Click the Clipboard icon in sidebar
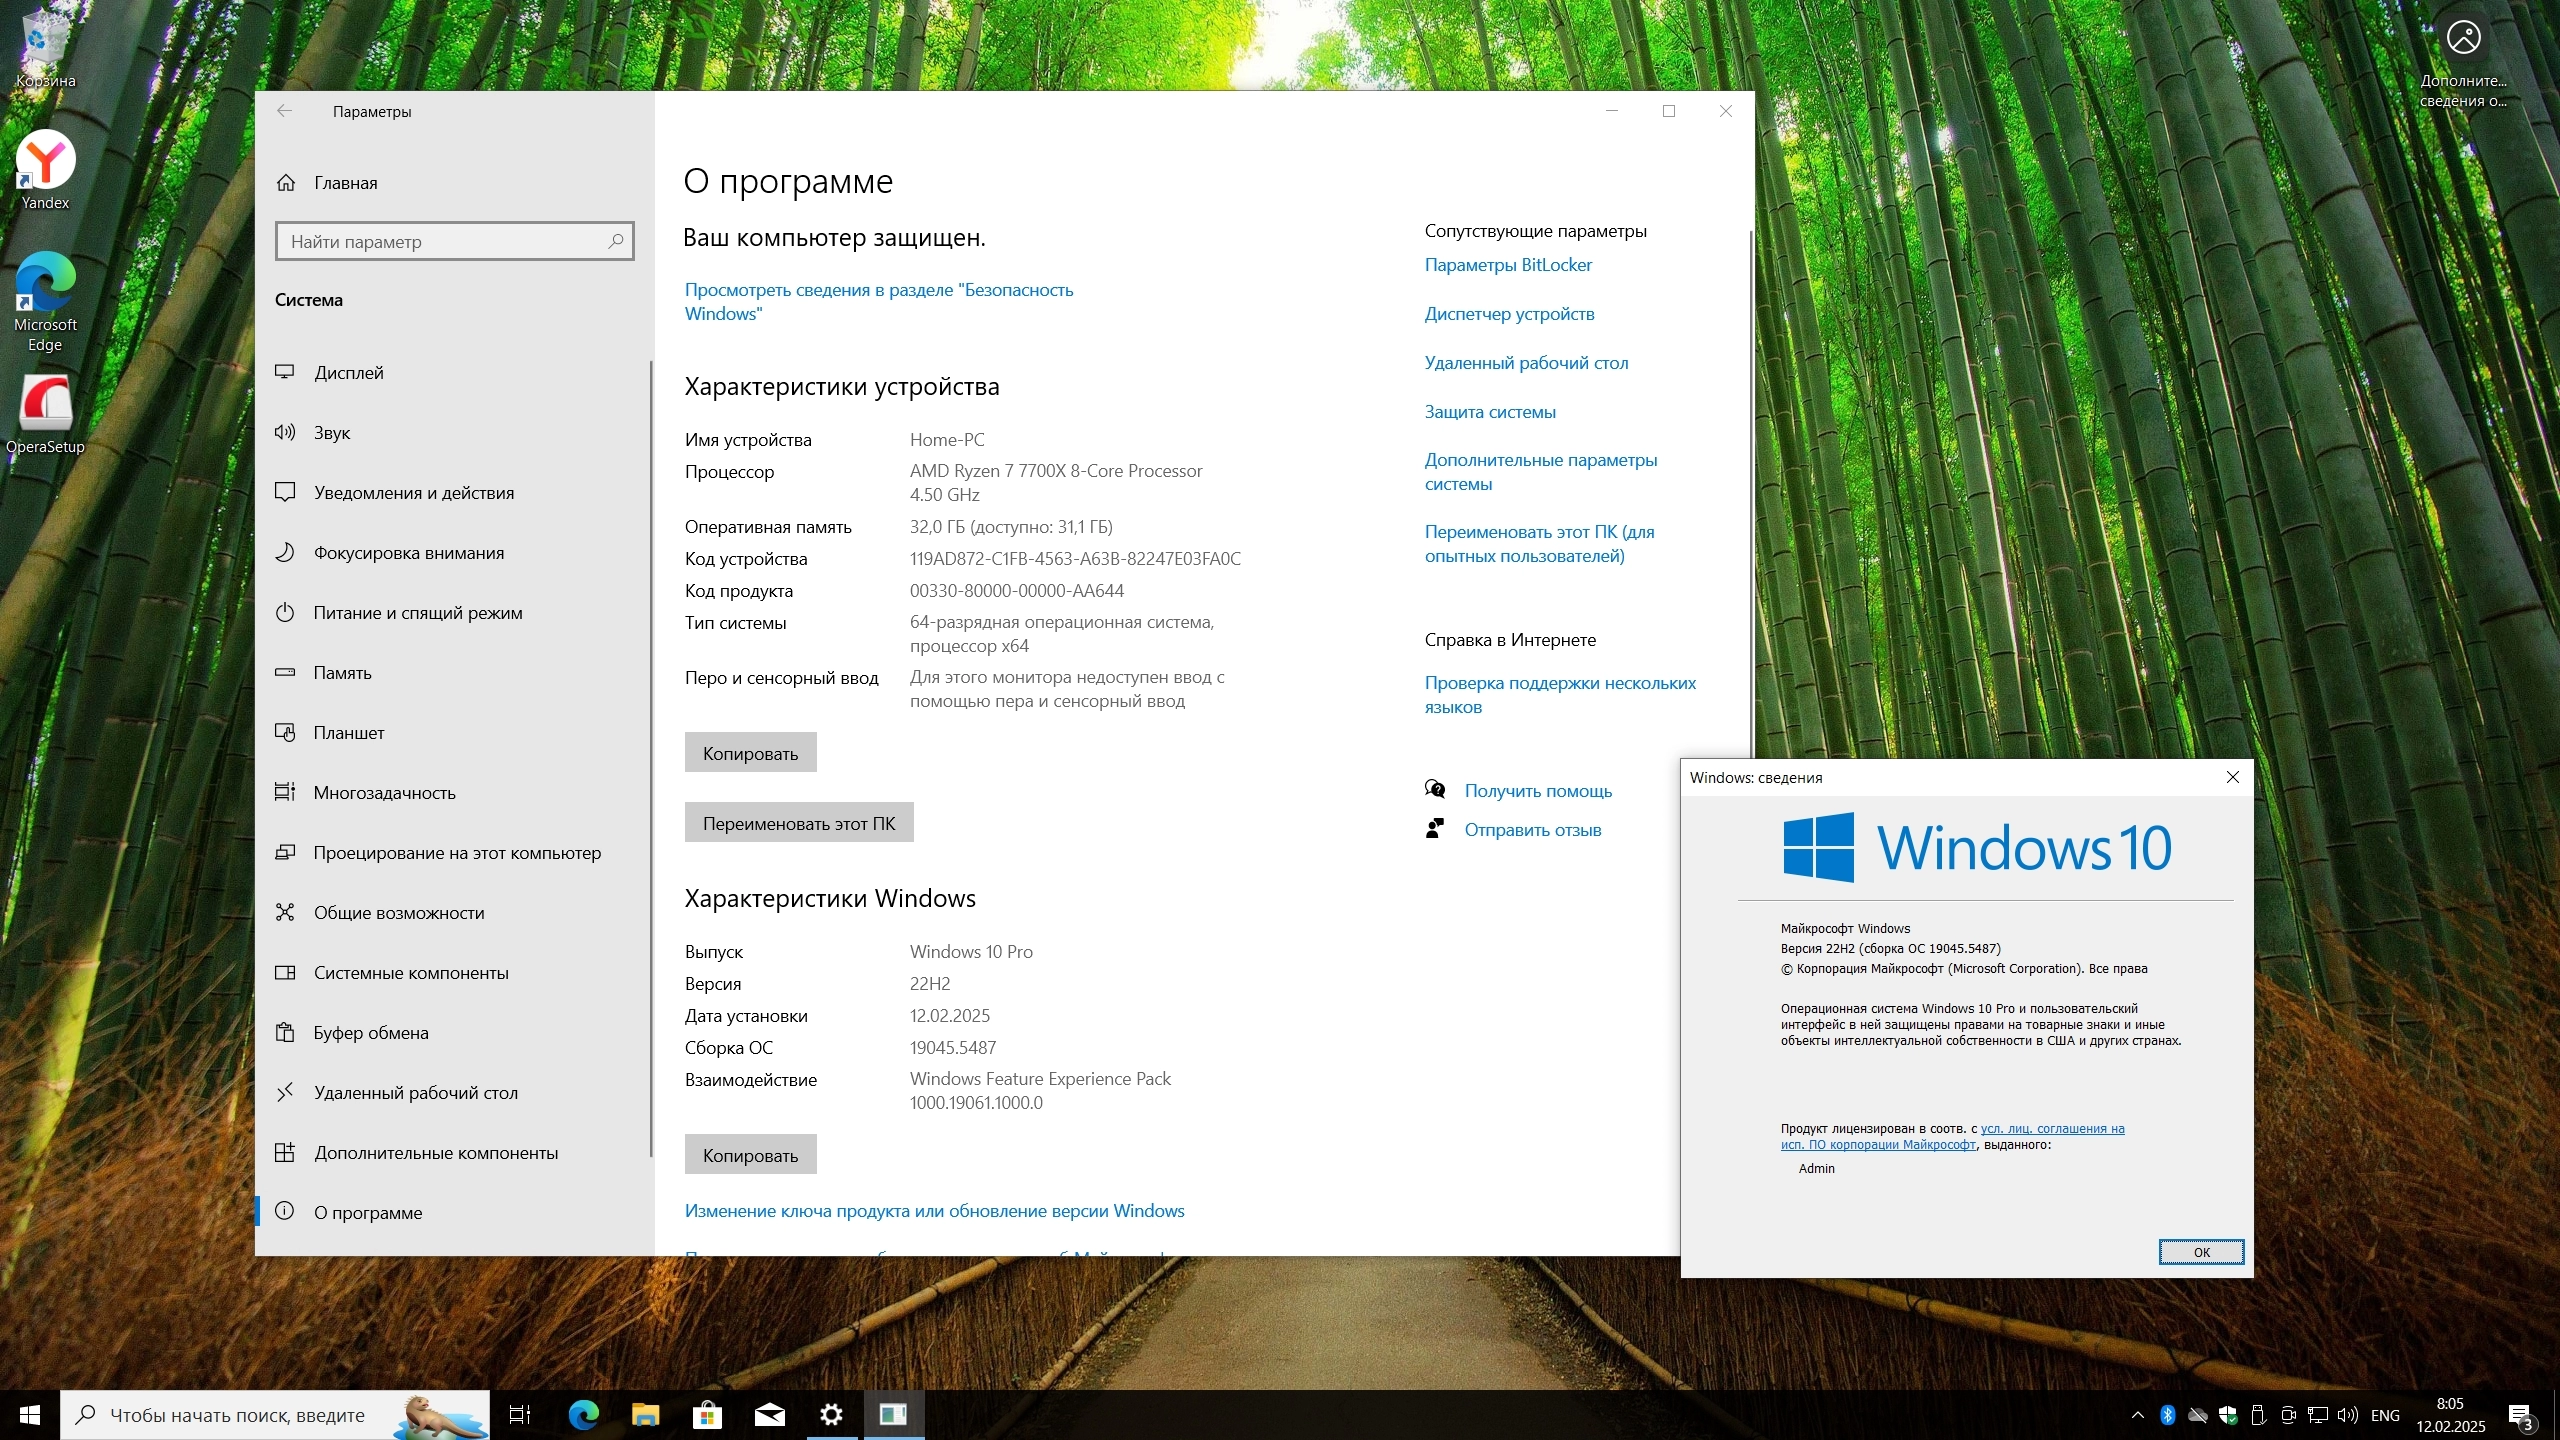Image resolution: width=2560 pixels, height=1440 pixels. click(x=285, y=1032)
